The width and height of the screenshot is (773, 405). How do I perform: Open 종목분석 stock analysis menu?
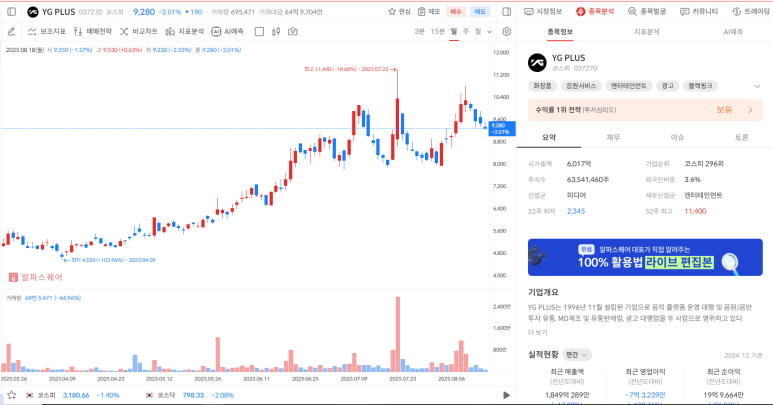[x=595, y=11]
